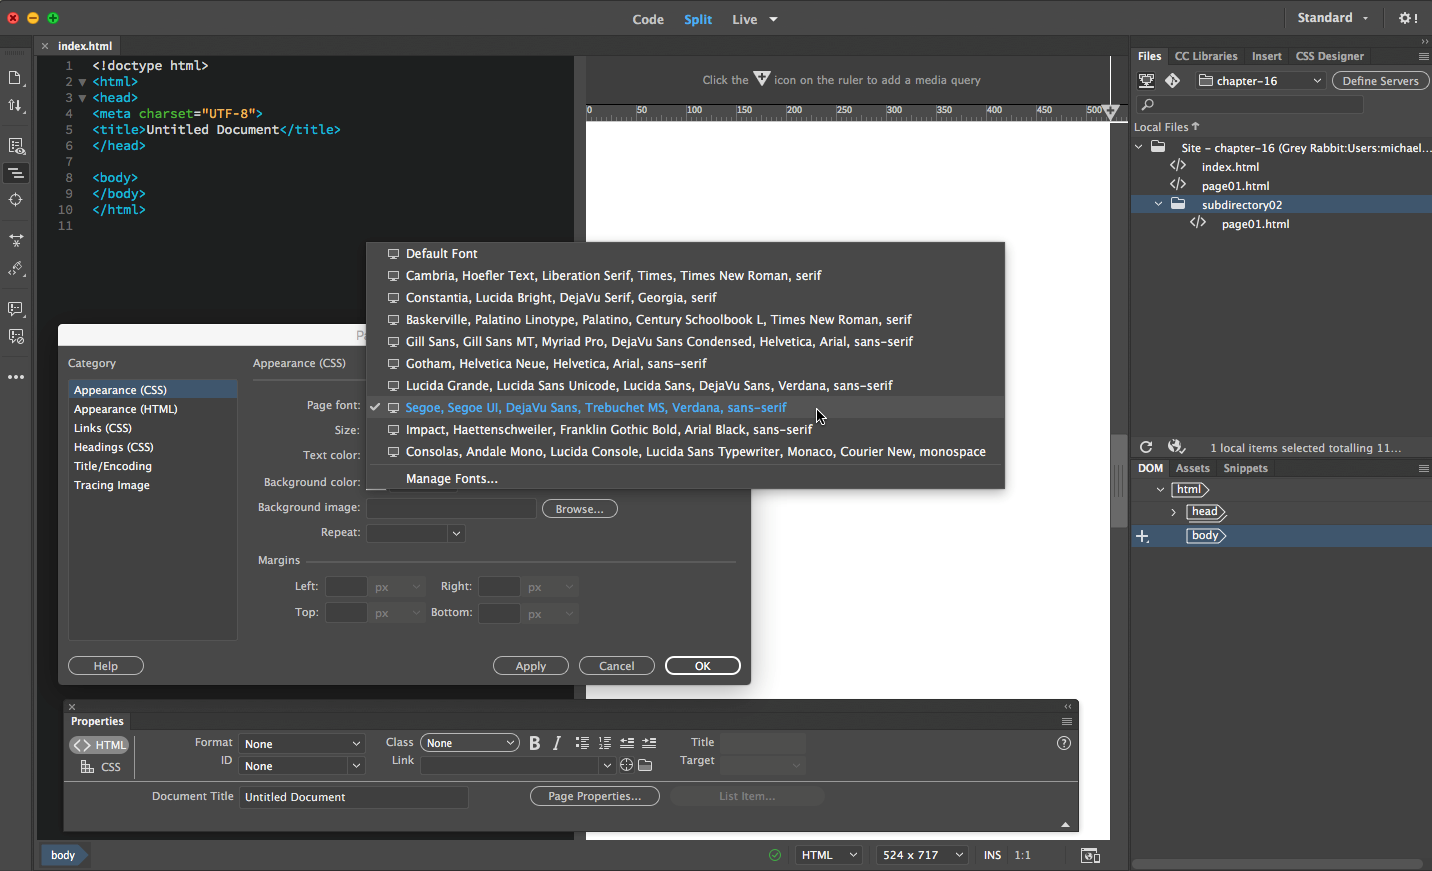This screenshot has height=871, width=1432.
Task: Expand the head node in DOM panel
Action: [1173, 512]
